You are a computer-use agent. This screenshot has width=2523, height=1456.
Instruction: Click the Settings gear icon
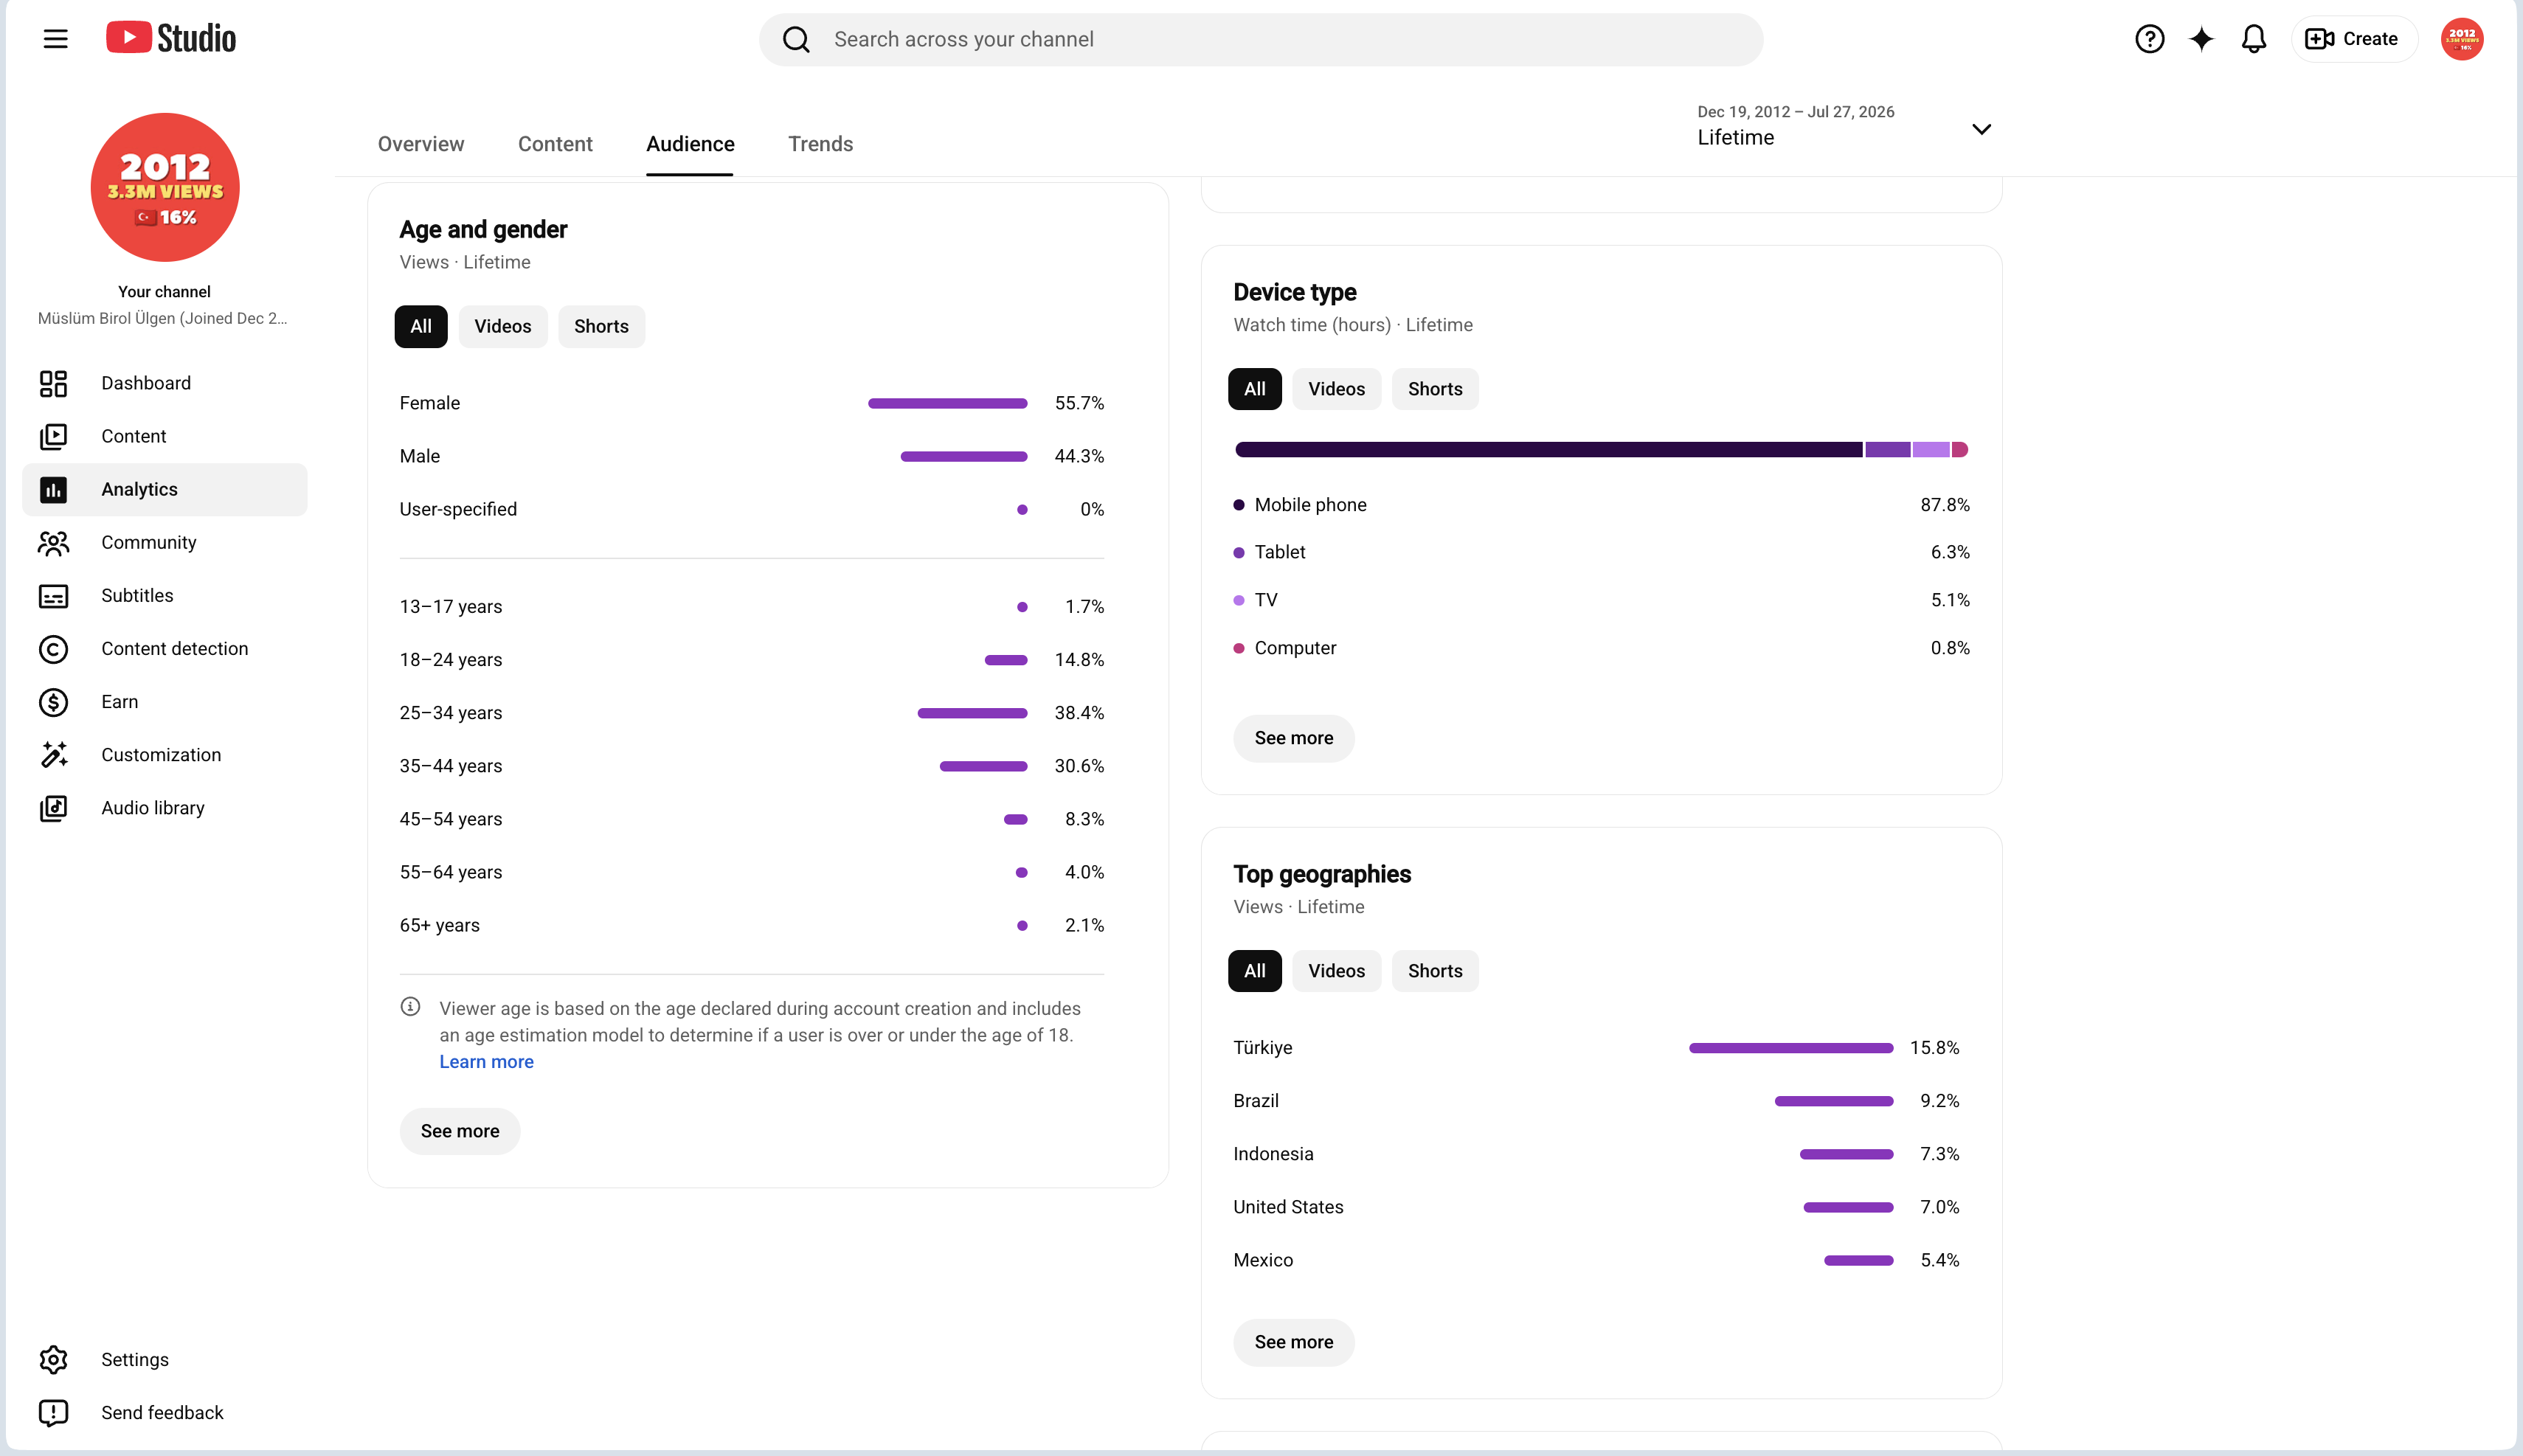click(54, 1360)
